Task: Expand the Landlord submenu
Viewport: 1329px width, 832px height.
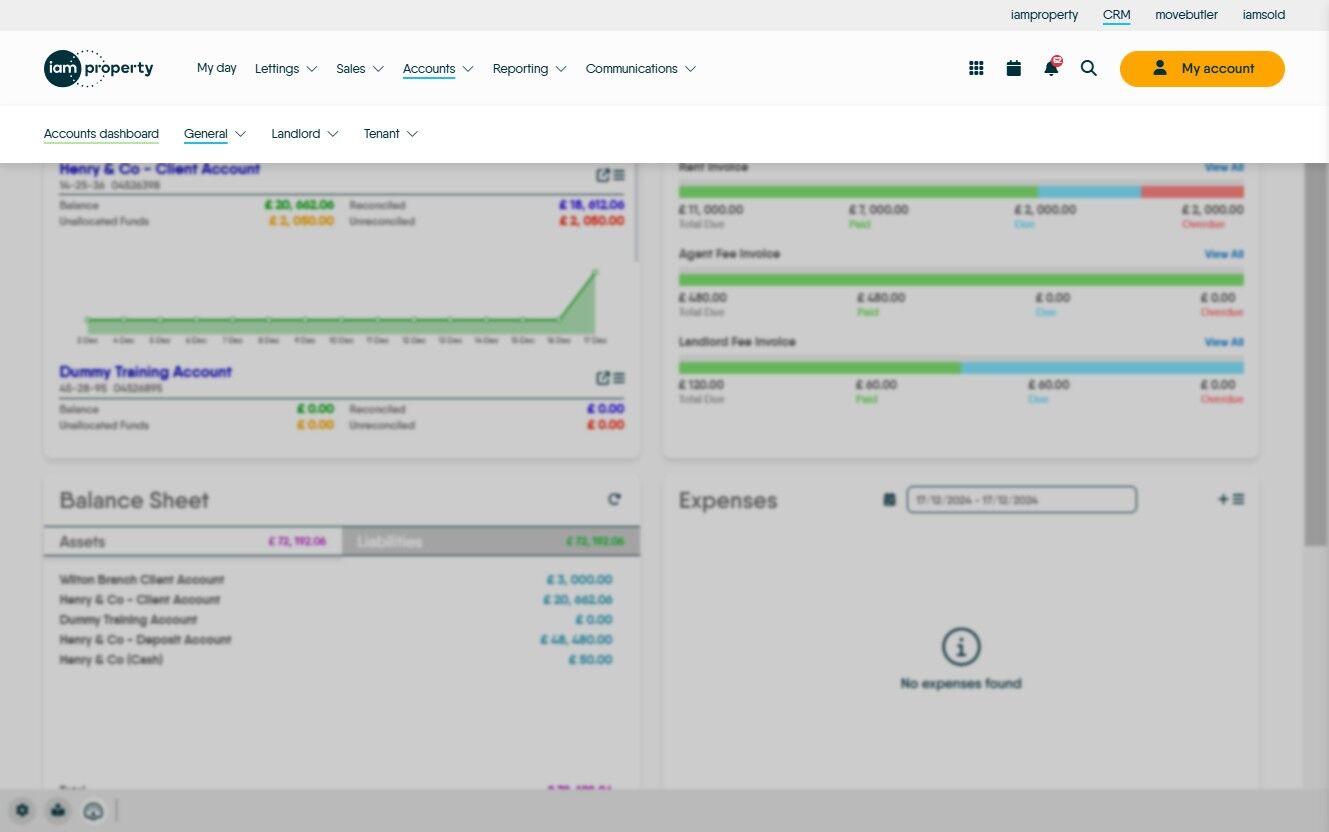Action: pyautogui.click(x=305, y=134)
